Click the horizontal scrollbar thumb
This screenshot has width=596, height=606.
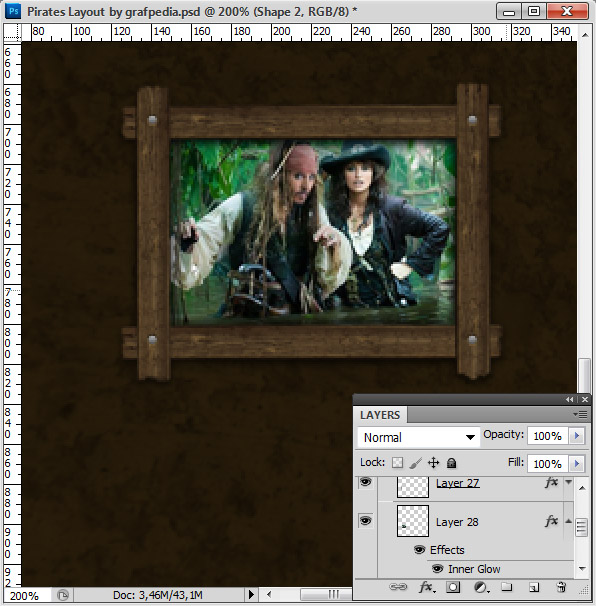pos(327,594)
